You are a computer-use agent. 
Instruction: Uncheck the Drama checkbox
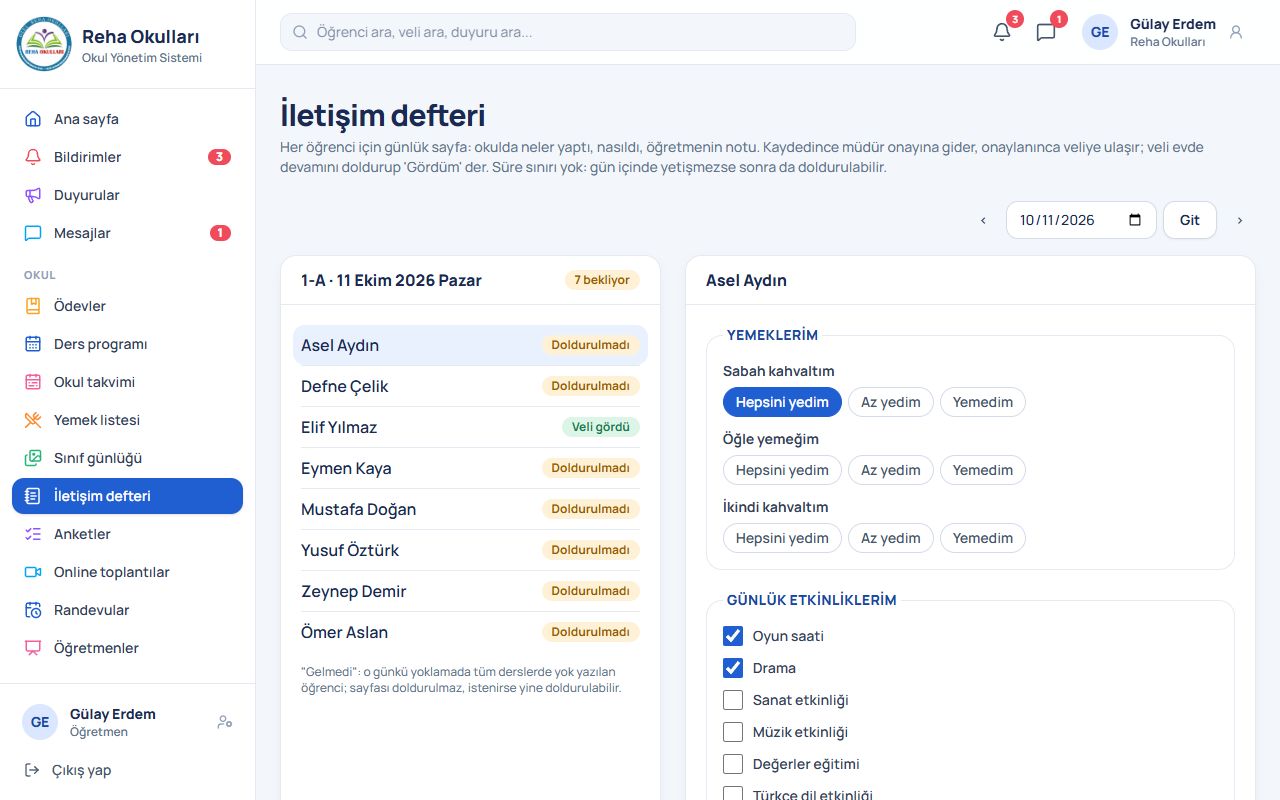(x=733, y=668)
